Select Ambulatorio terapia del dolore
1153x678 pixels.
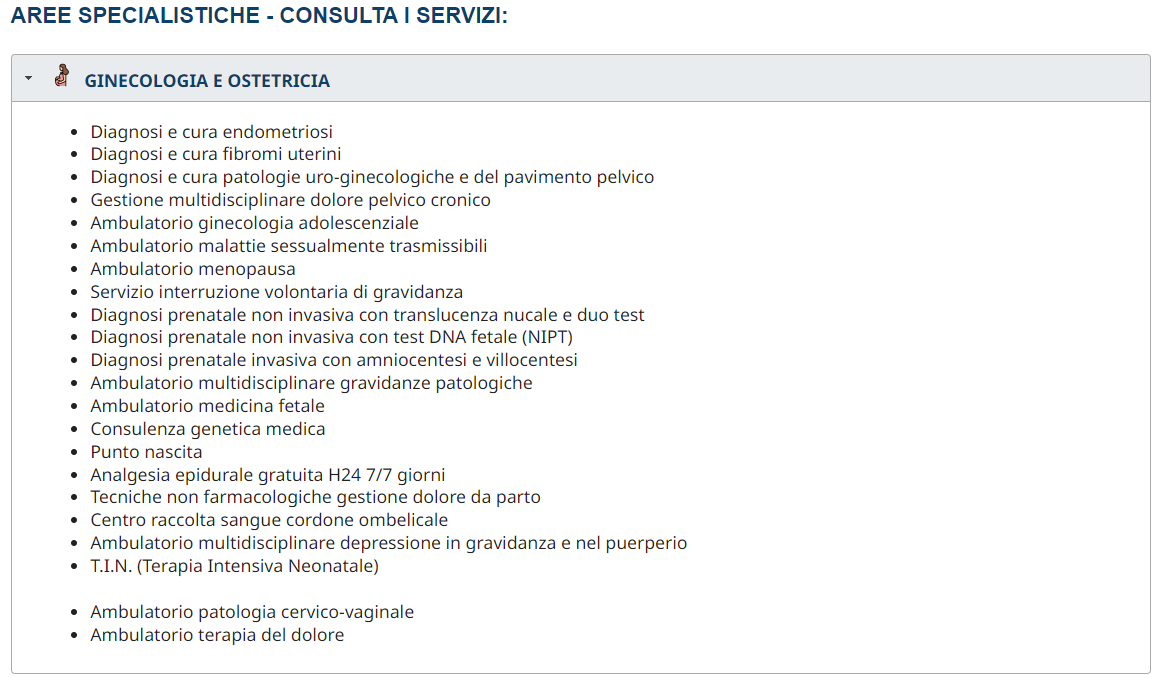click(x=217, y=635)
